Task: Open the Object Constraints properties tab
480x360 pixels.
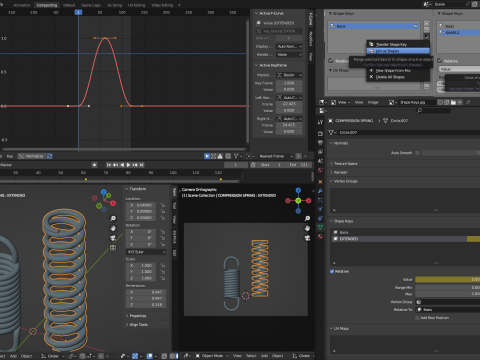Action: click(x=320, y=218)
